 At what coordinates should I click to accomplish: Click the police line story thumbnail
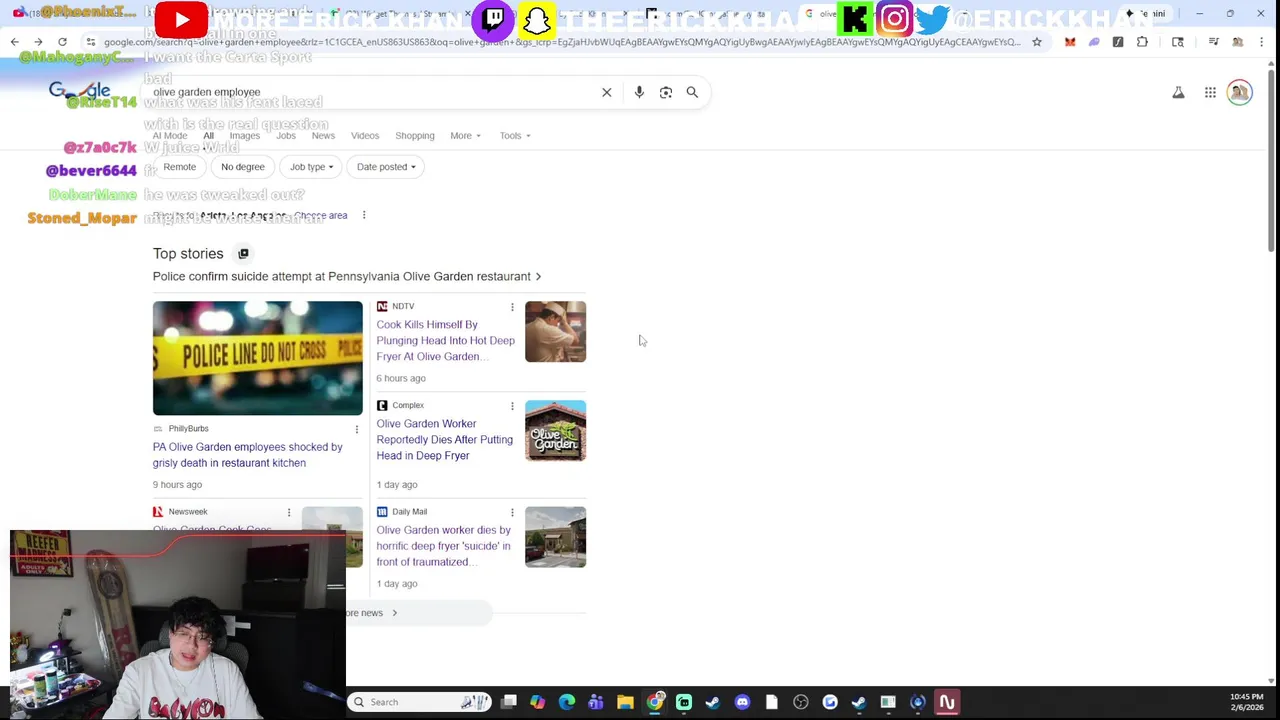258,358
